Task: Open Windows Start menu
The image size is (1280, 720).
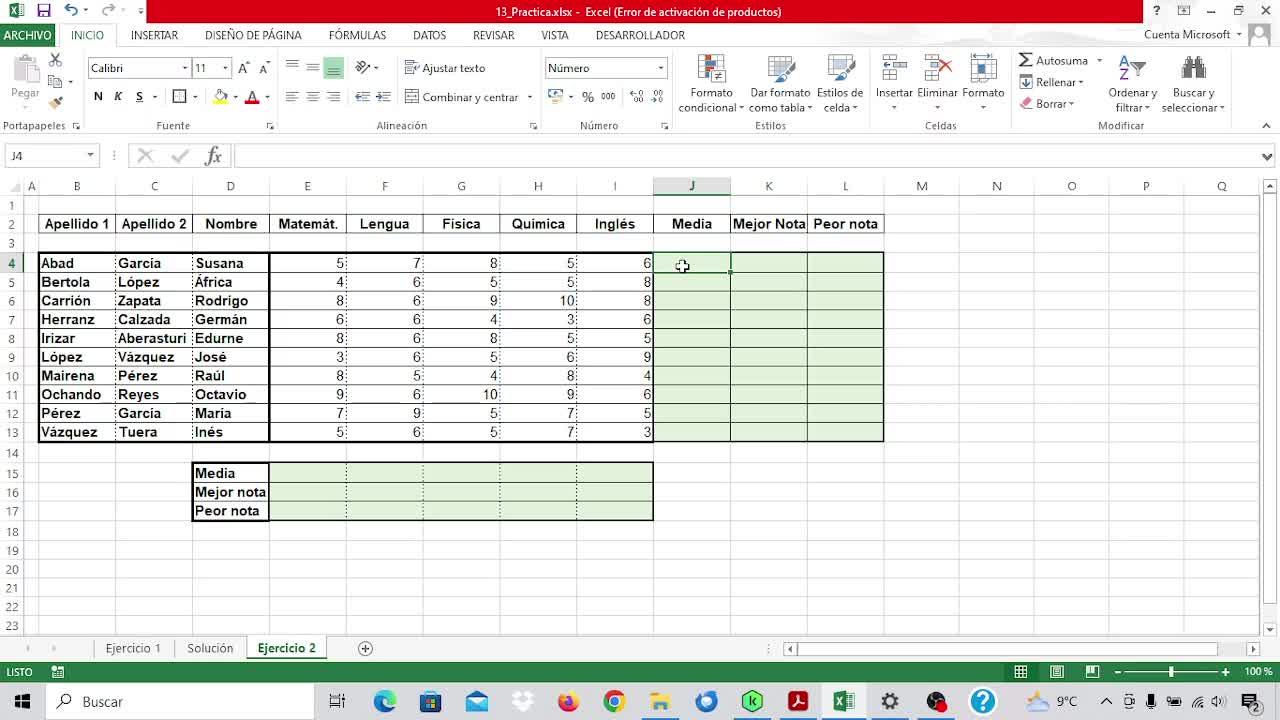Action: (x=22, y=701)
